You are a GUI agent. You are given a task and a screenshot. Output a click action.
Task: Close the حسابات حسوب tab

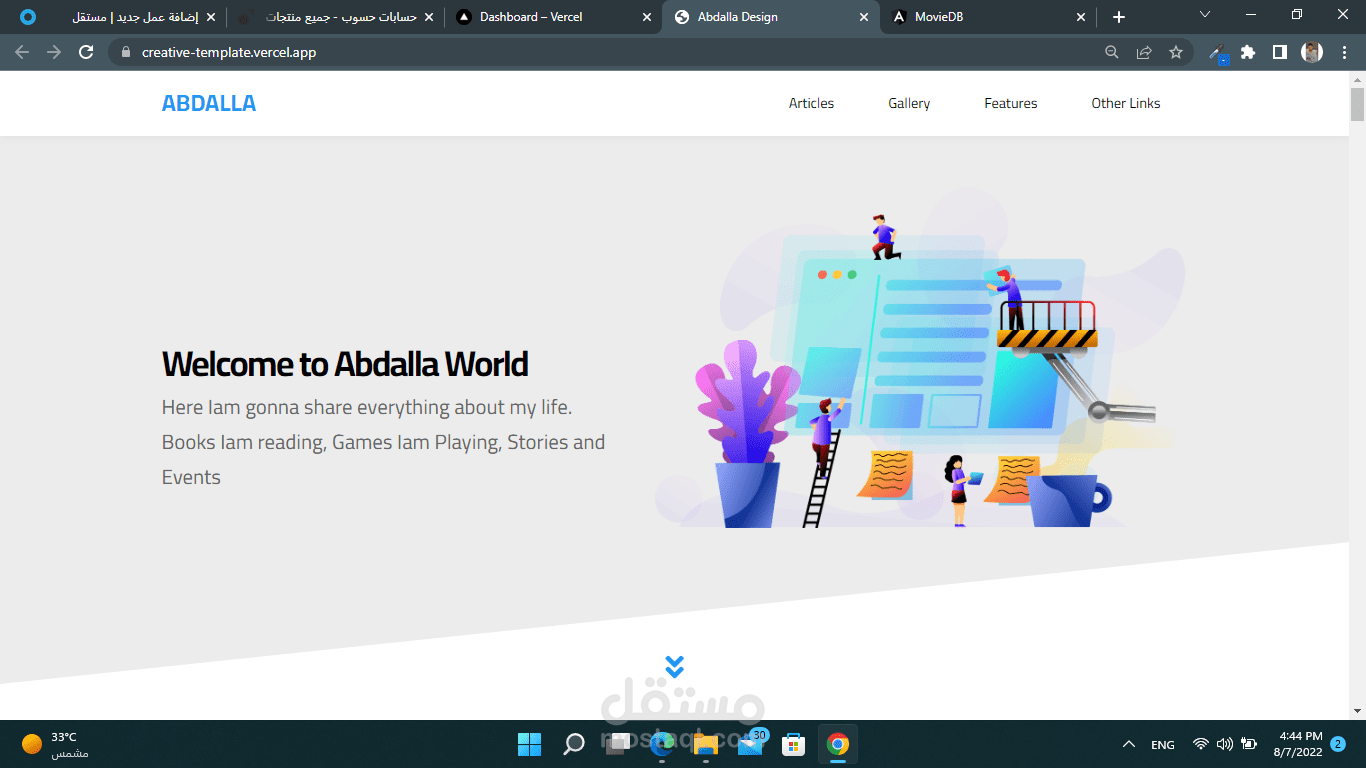click(428, 17)
